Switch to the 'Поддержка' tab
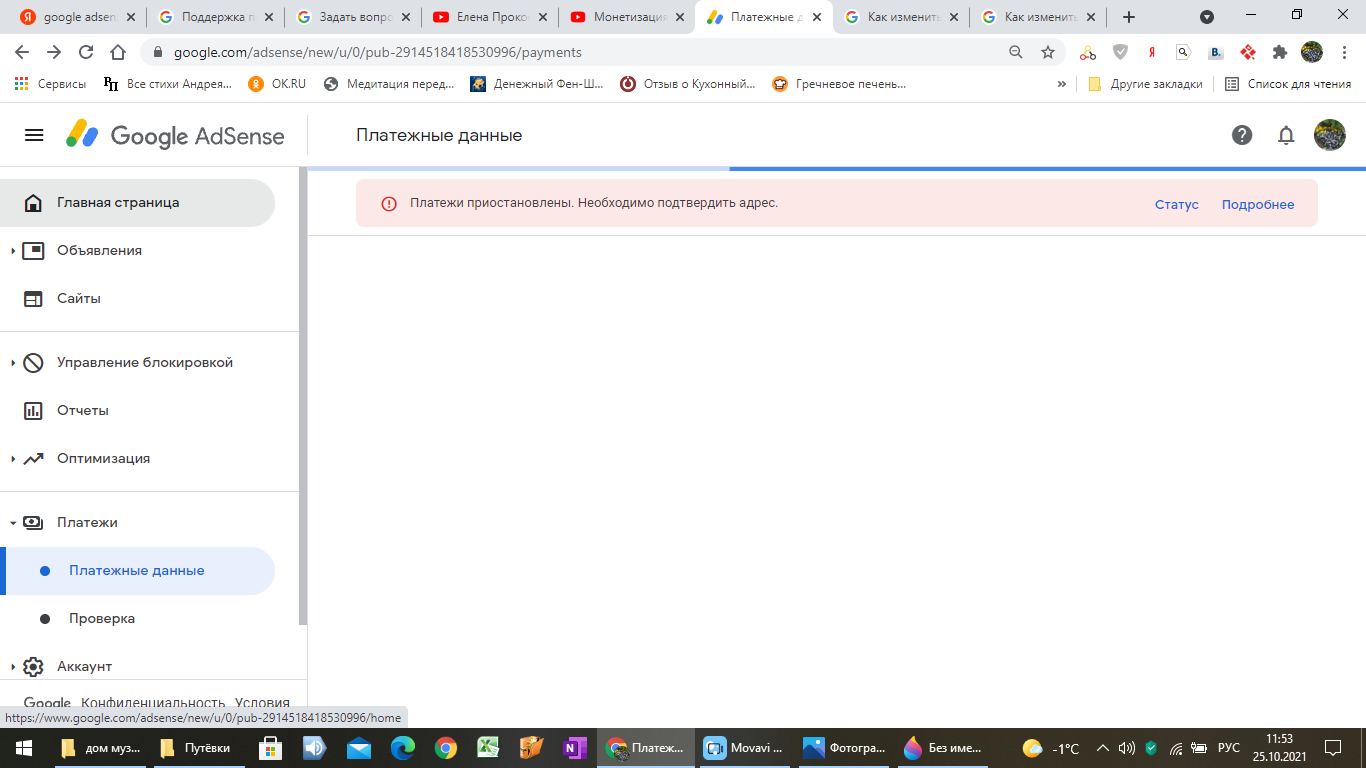The image size is (1366, 768). 215,17
